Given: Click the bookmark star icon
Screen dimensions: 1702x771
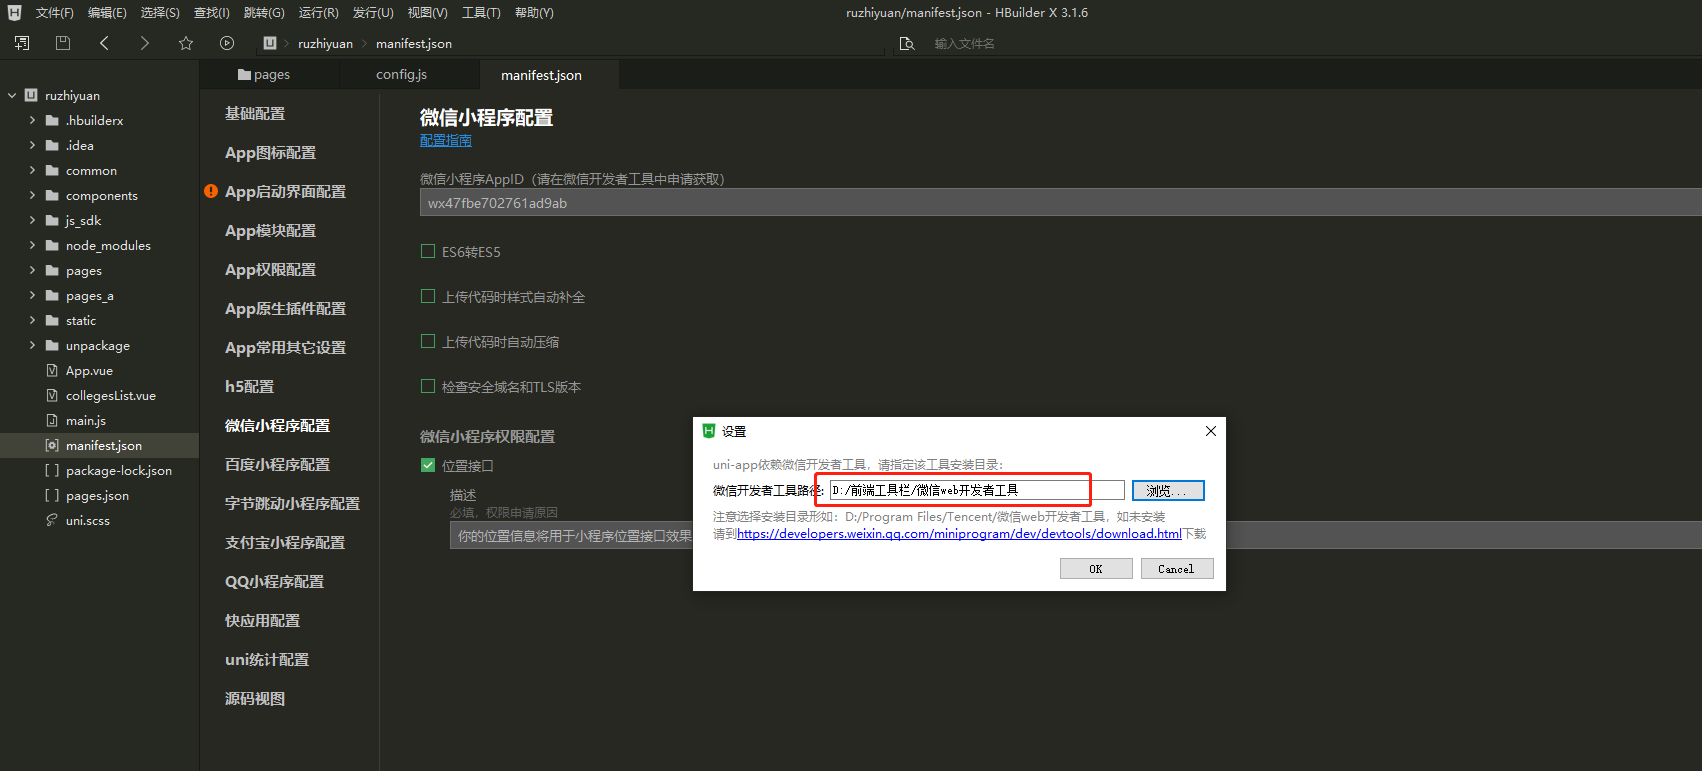Looking at the screenshot, I should [186, 43].
